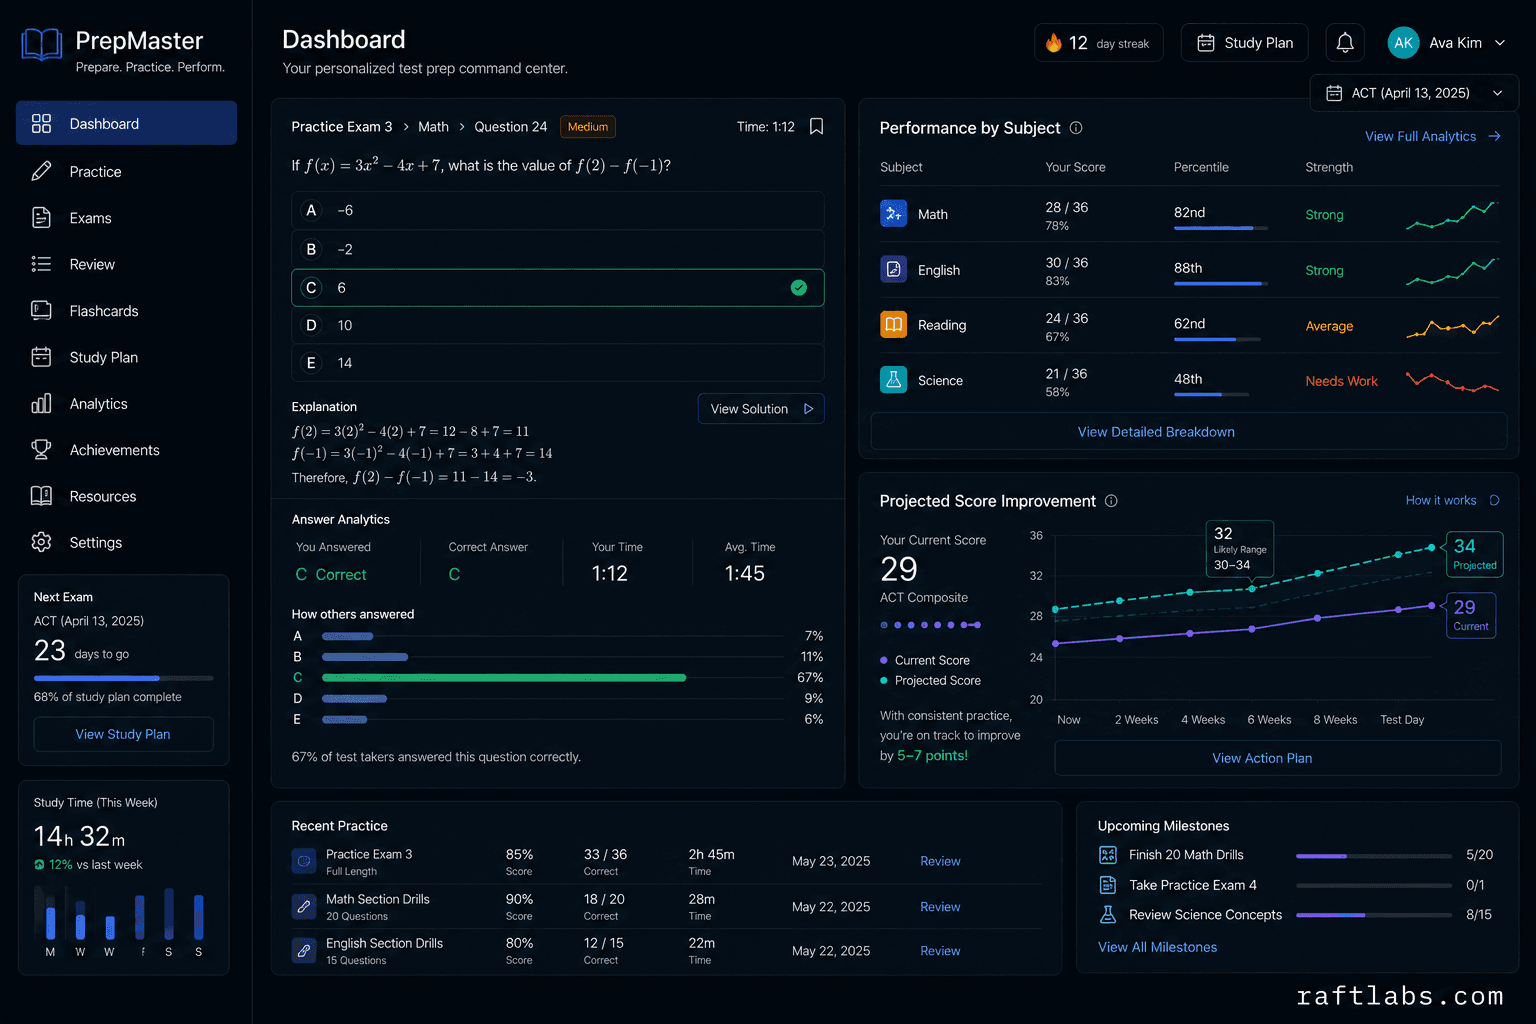Click the study plan completion progress bar
Viewport: 1536px width, 1024px height.
click(x=123, y=678)
